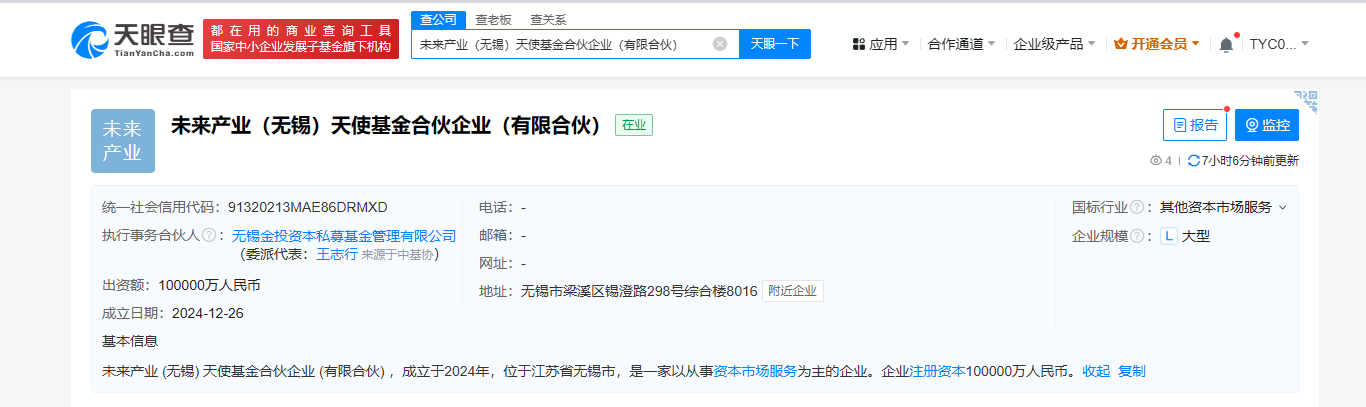Image resolution: width=1366 pixels, height=407 pixels.
Task: Open link 无锡金投资本私募基金管理有限公司
Action: (x=344, y=236)
